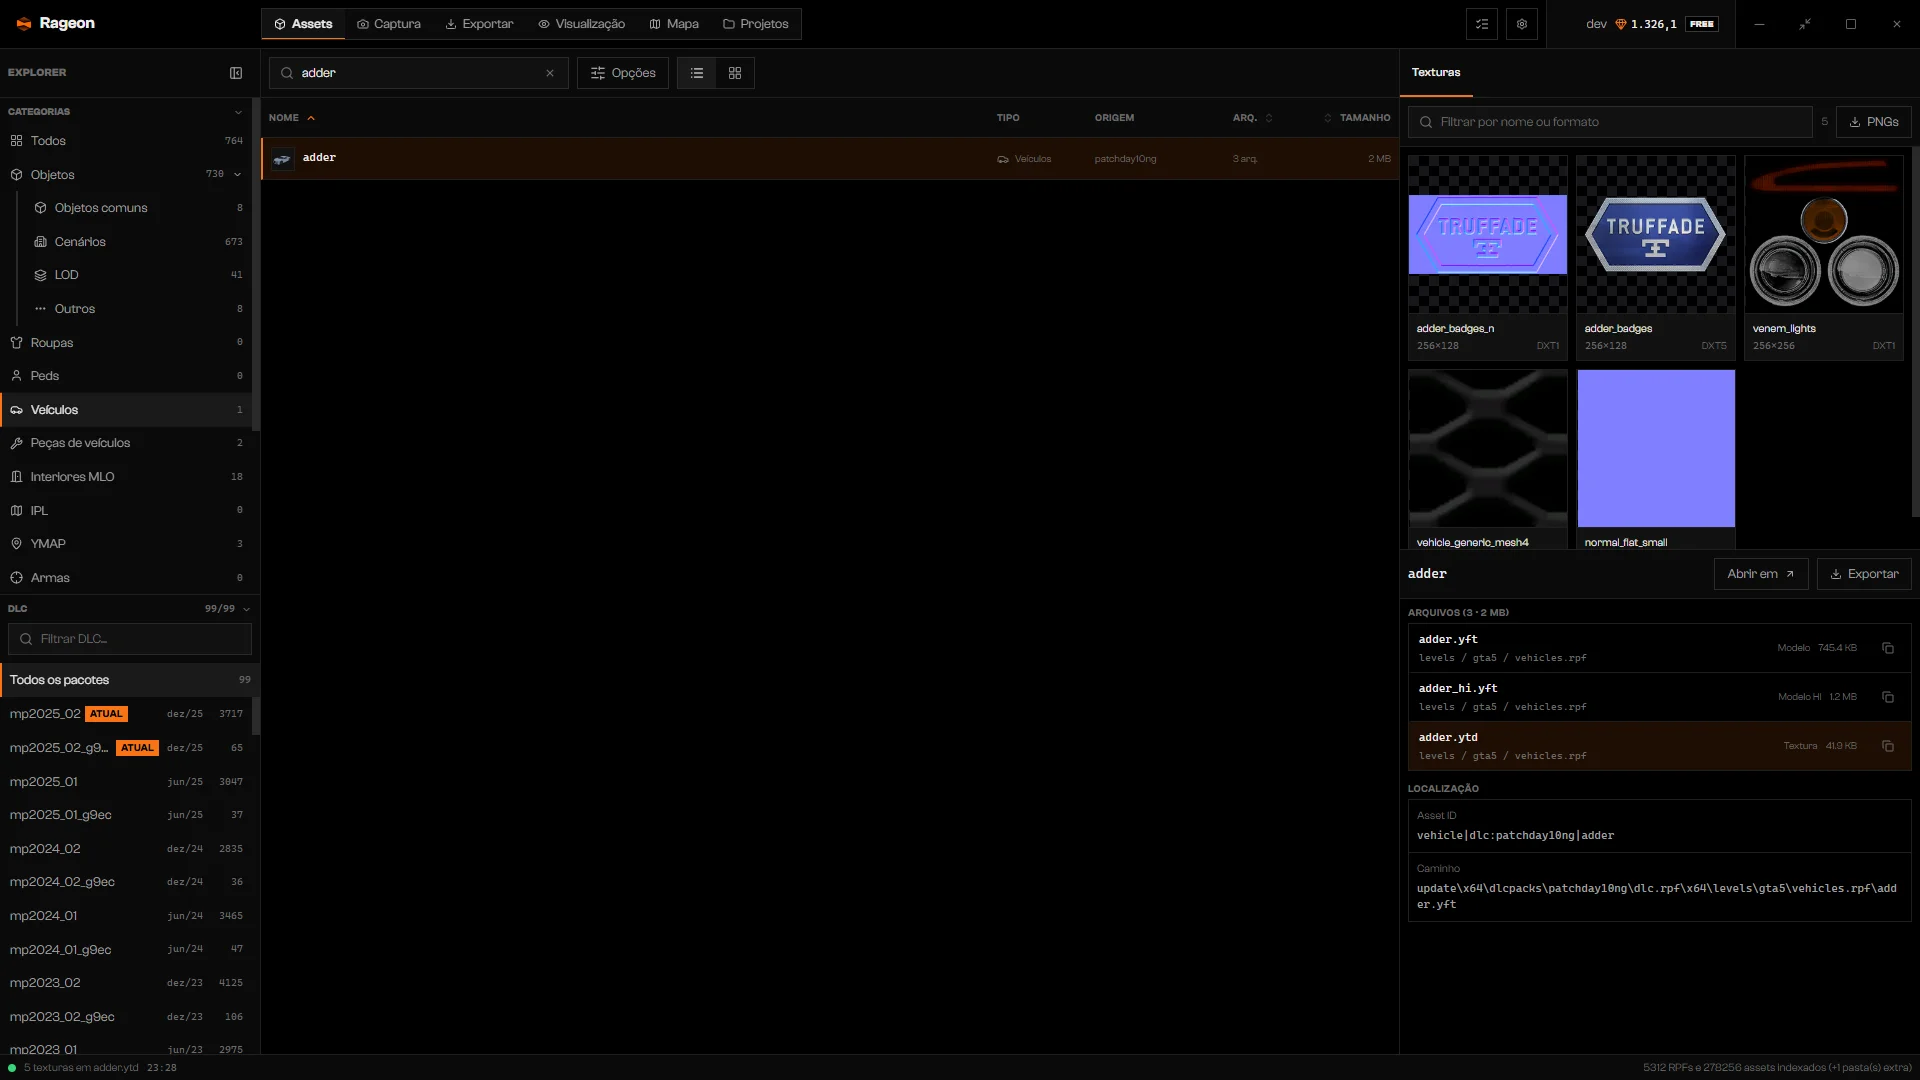The width and height of the screenshot is (1920, 1080).
Task: Open normal_flat_small texture swatch
Action: pyautogui.click(x=1656, y=449)
